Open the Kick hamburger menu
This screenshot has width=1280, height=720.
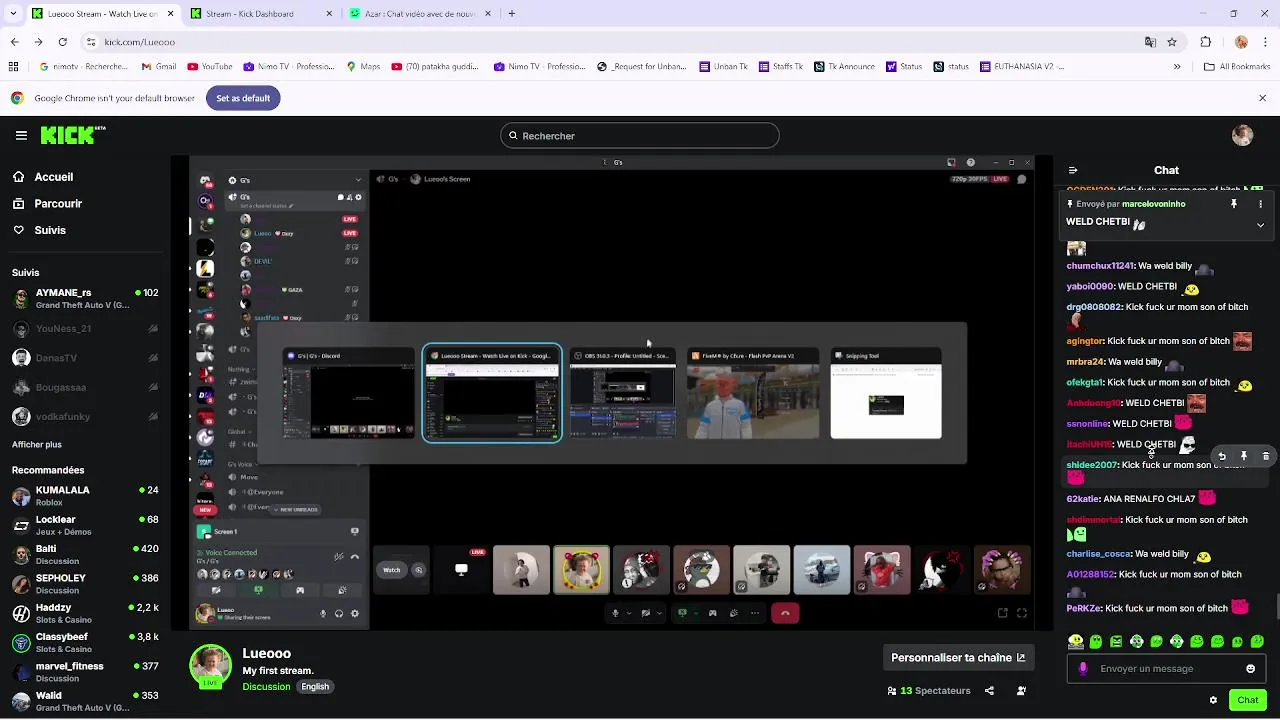[21, 135]
